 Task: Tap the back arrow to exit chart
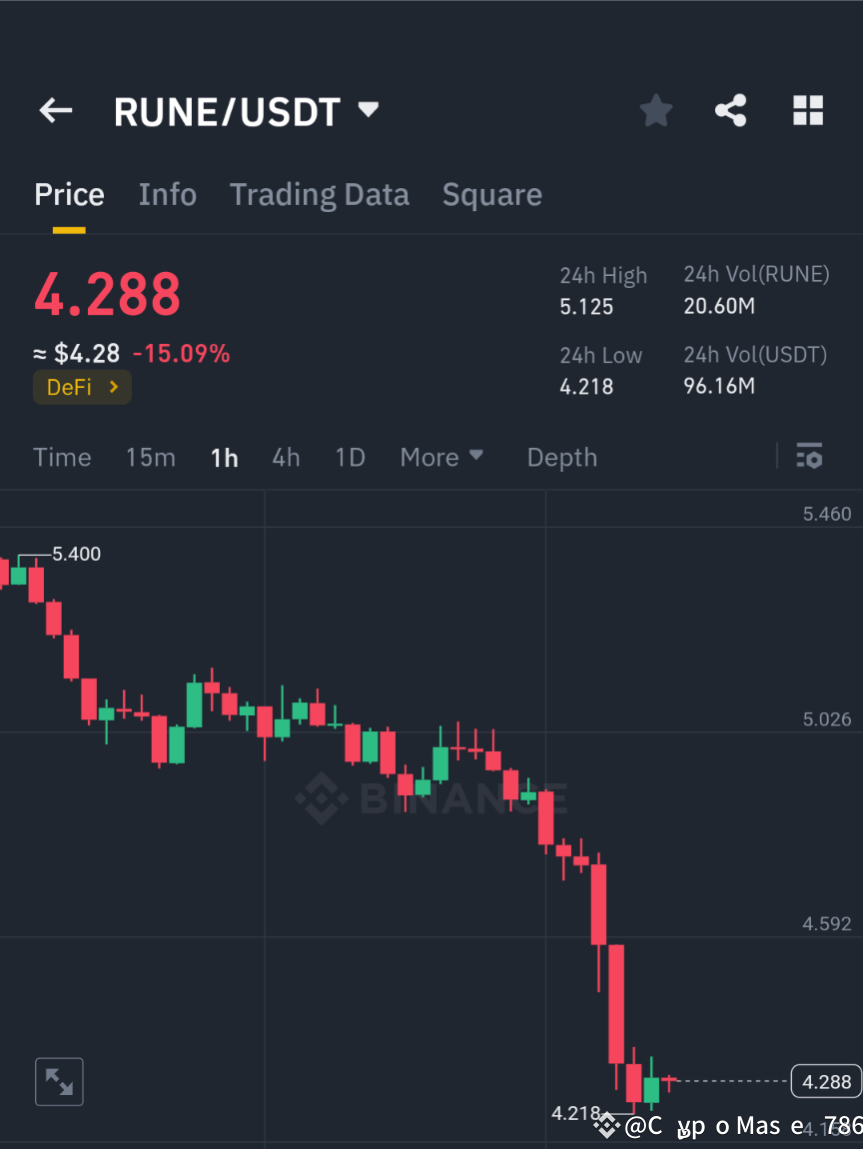click(55, 110)
